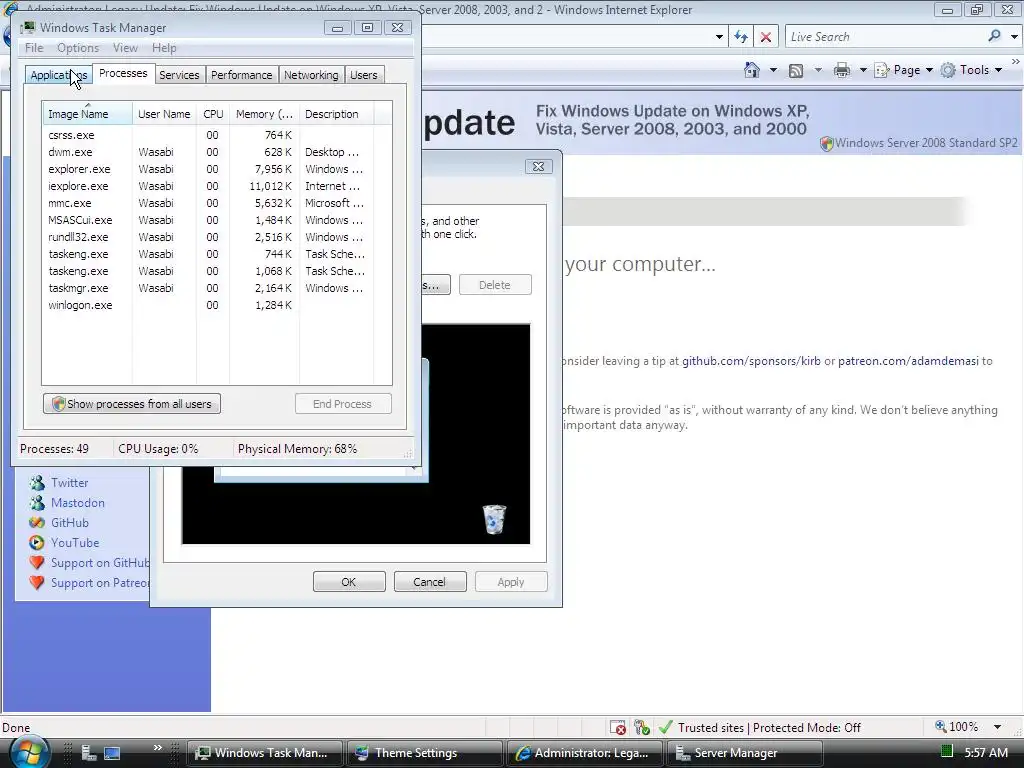Viewport: 1024px width, 768px height.
Task: Open the File menu in Task Manager
Action: (34, 48)
